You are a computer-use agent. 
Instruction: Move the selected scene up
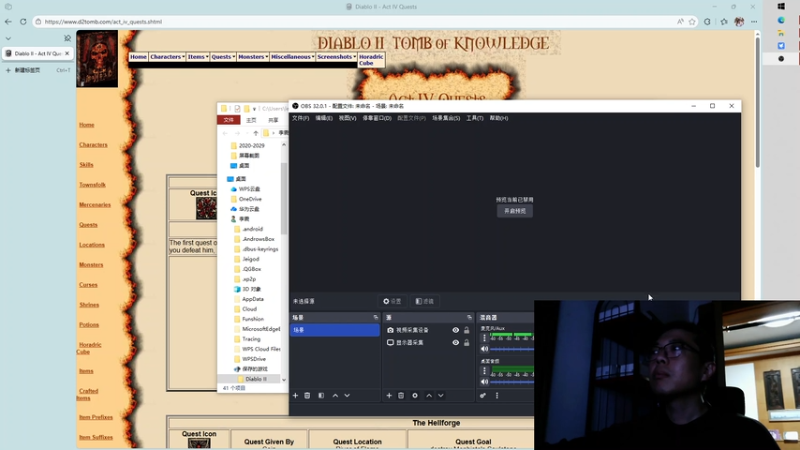pyautogui.click(x=335, y=395)
